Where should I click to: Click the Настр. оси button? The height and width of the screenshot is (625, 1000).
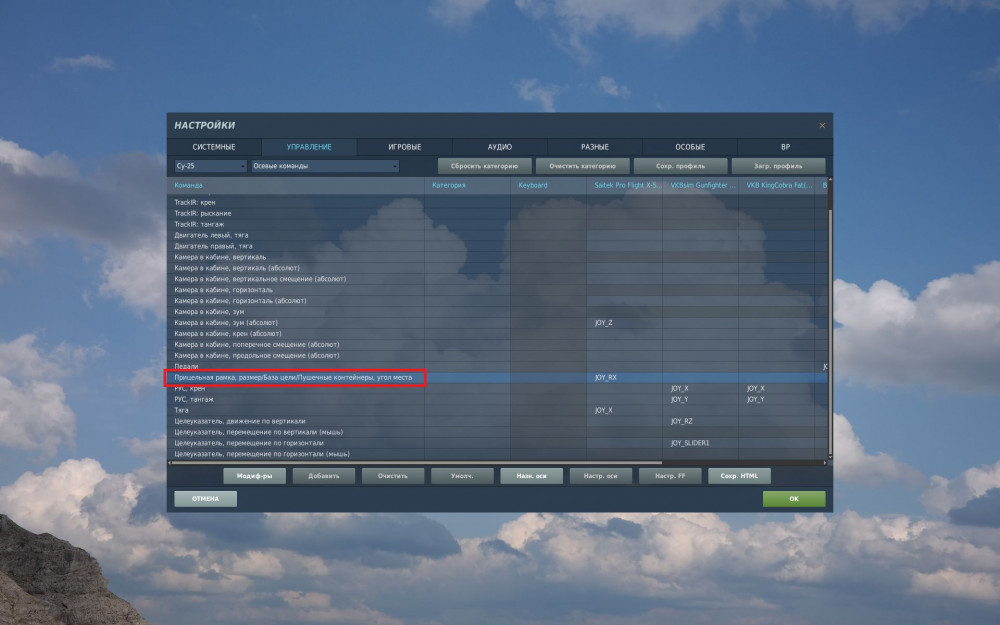coord(601,476)
